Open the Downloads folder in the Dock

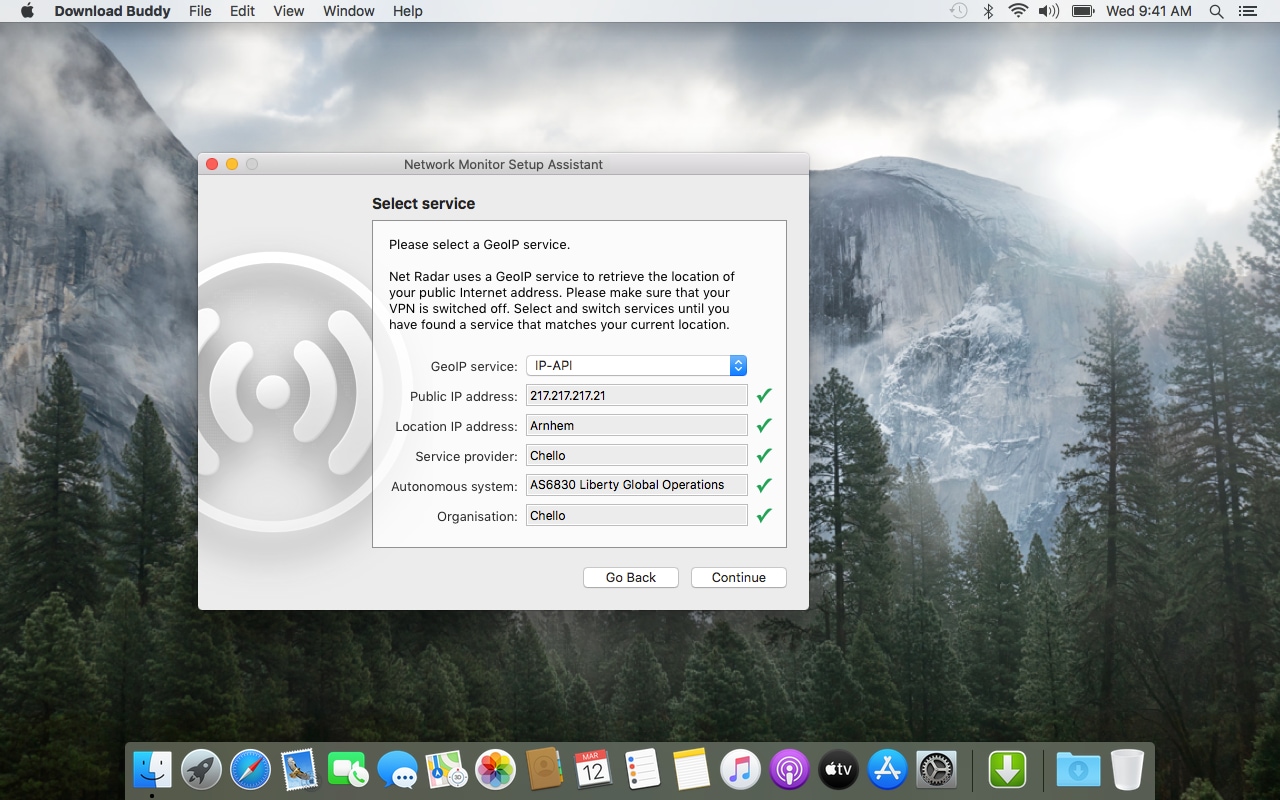(x=1078, y=770)
